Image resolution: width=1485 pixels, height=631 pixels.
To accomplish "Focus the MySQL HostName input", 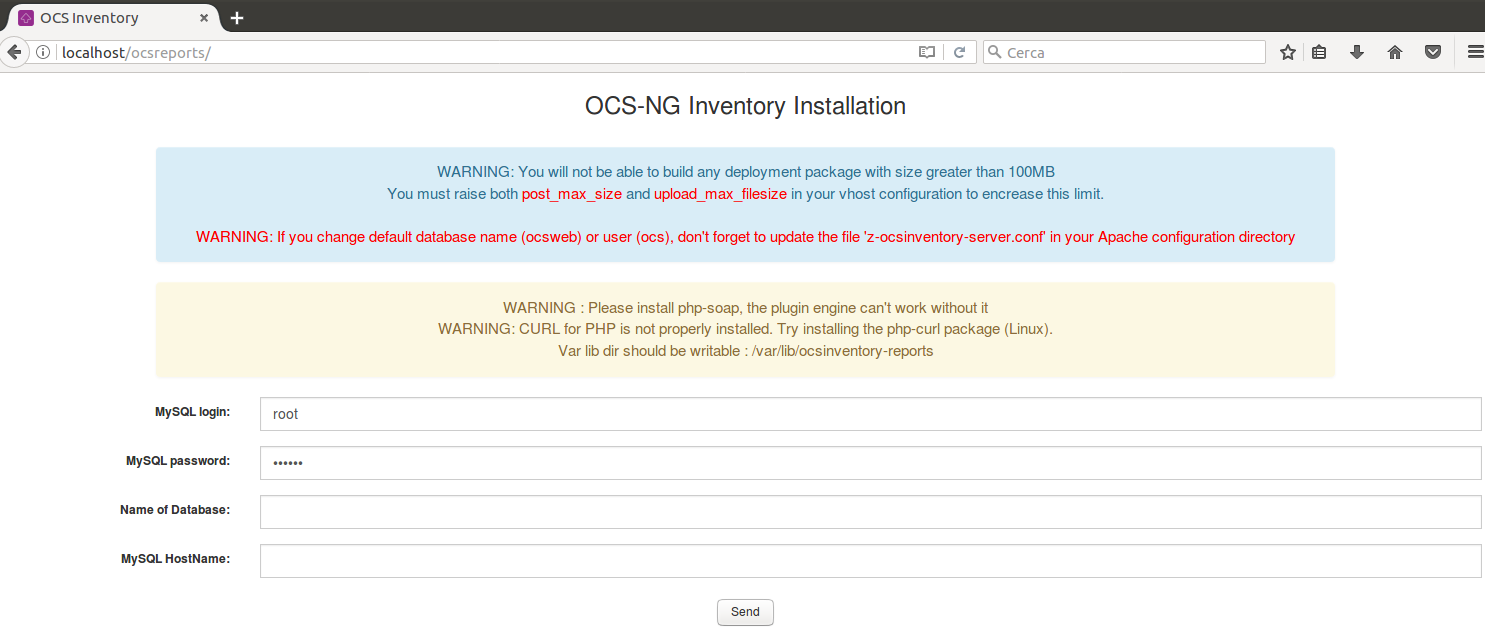I will click(870, 561).
